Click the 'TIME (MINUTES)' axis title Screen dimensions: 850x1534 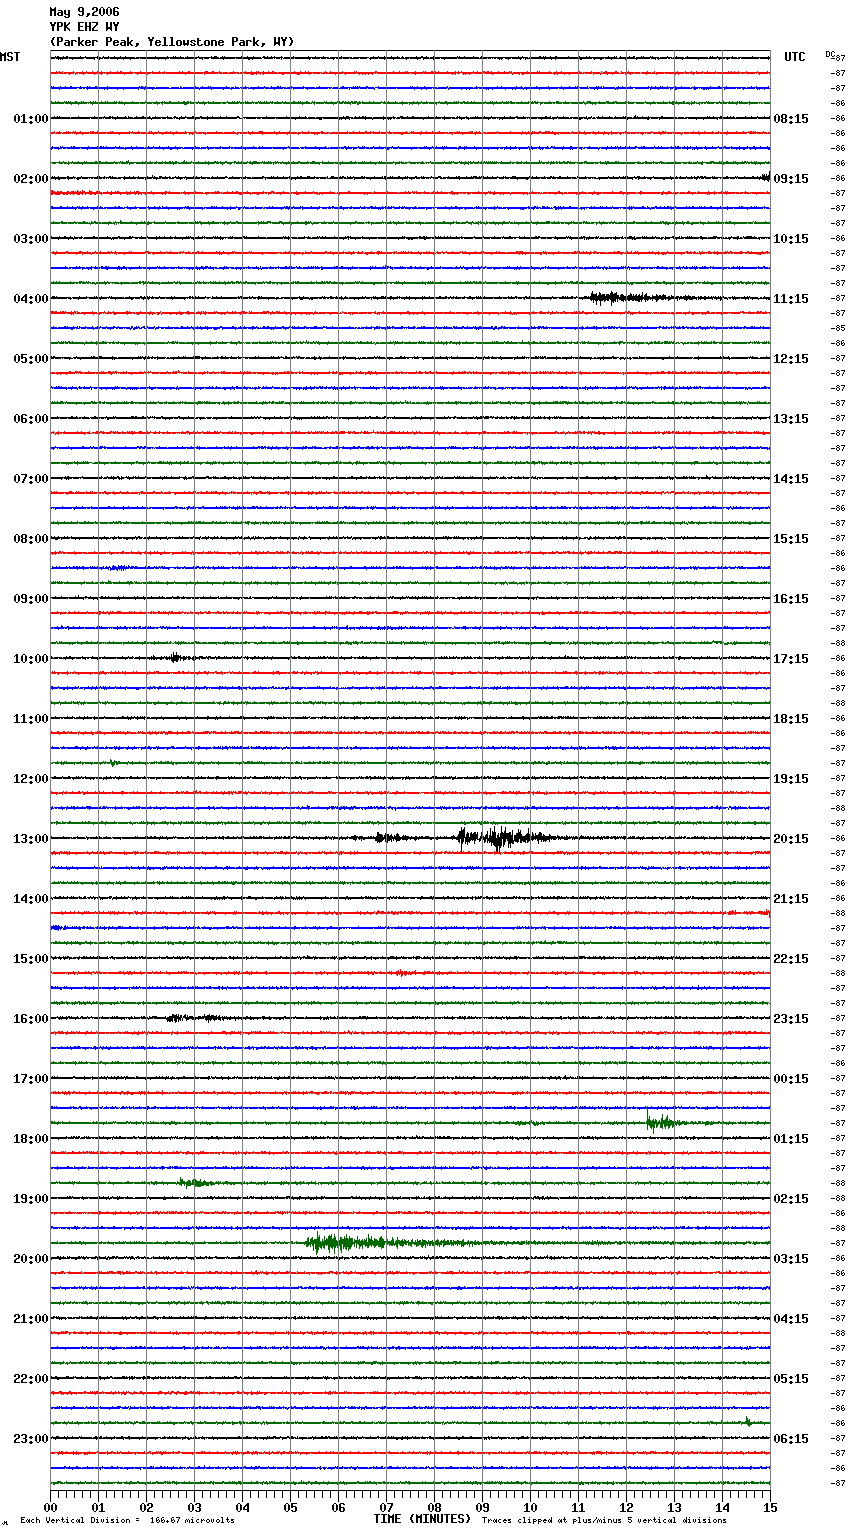(x=422, y=1519)
